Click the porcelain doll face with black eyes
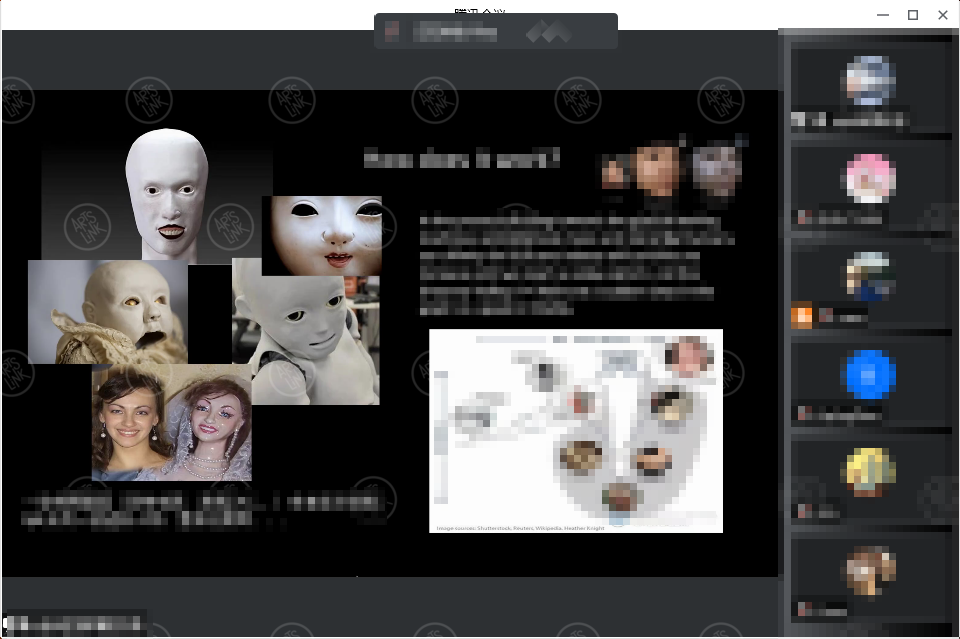This screenshot has width=960, height=639. tap(322, 236)
